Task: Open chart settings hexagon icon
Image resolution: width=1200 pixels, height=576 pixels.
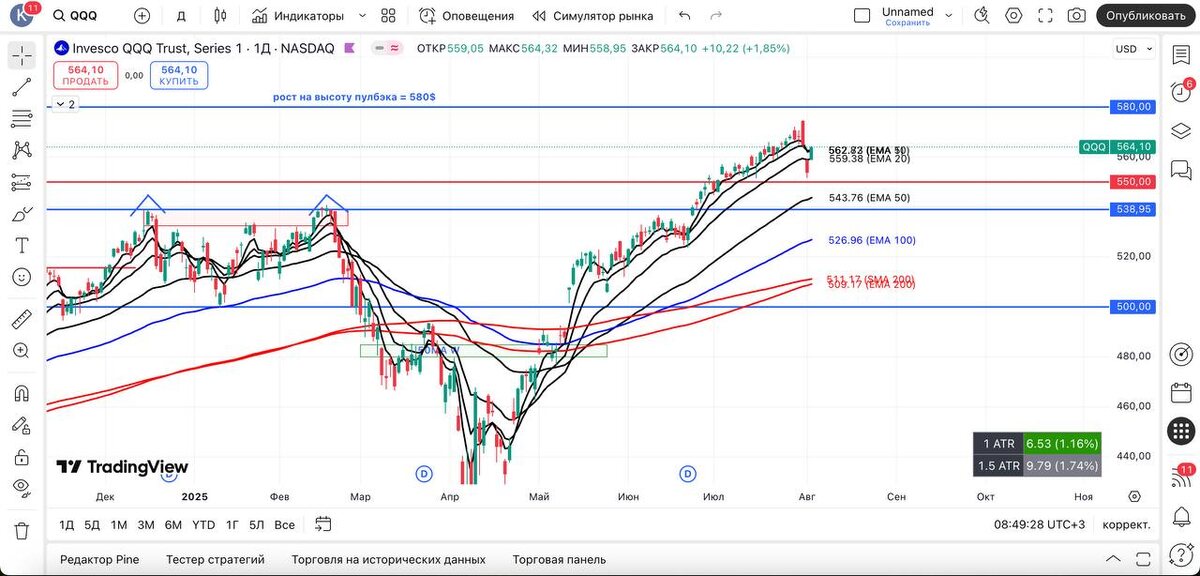Action: [x=1014, y=16]
